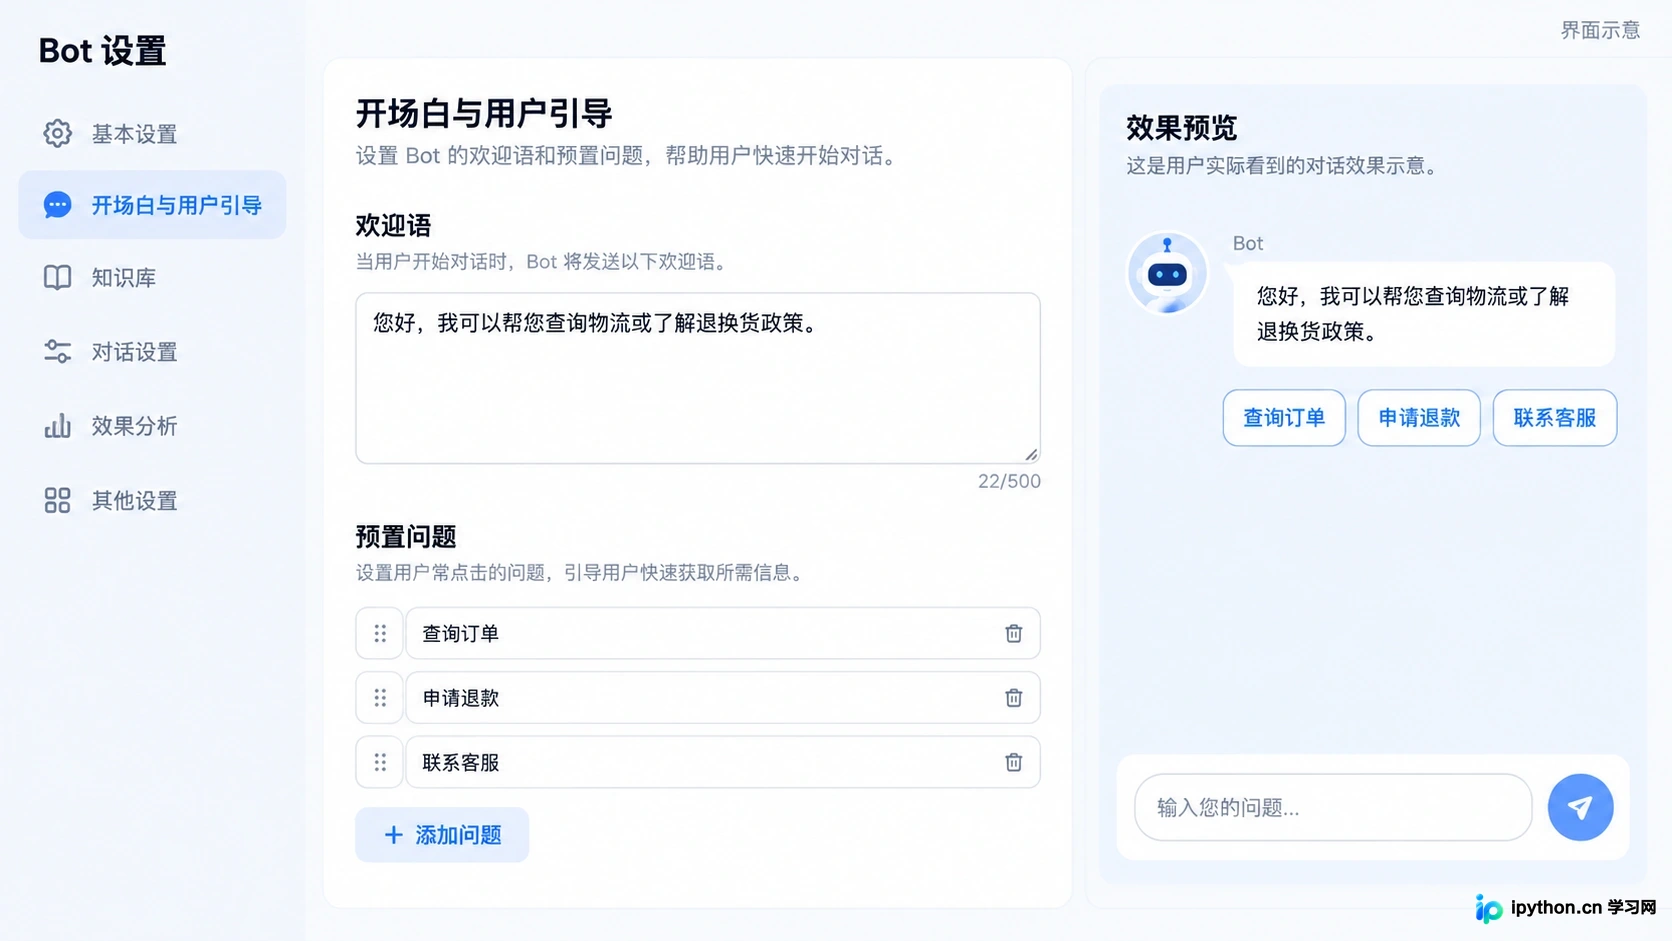Click the 效果预览 heading

(x=1181, y=127)
